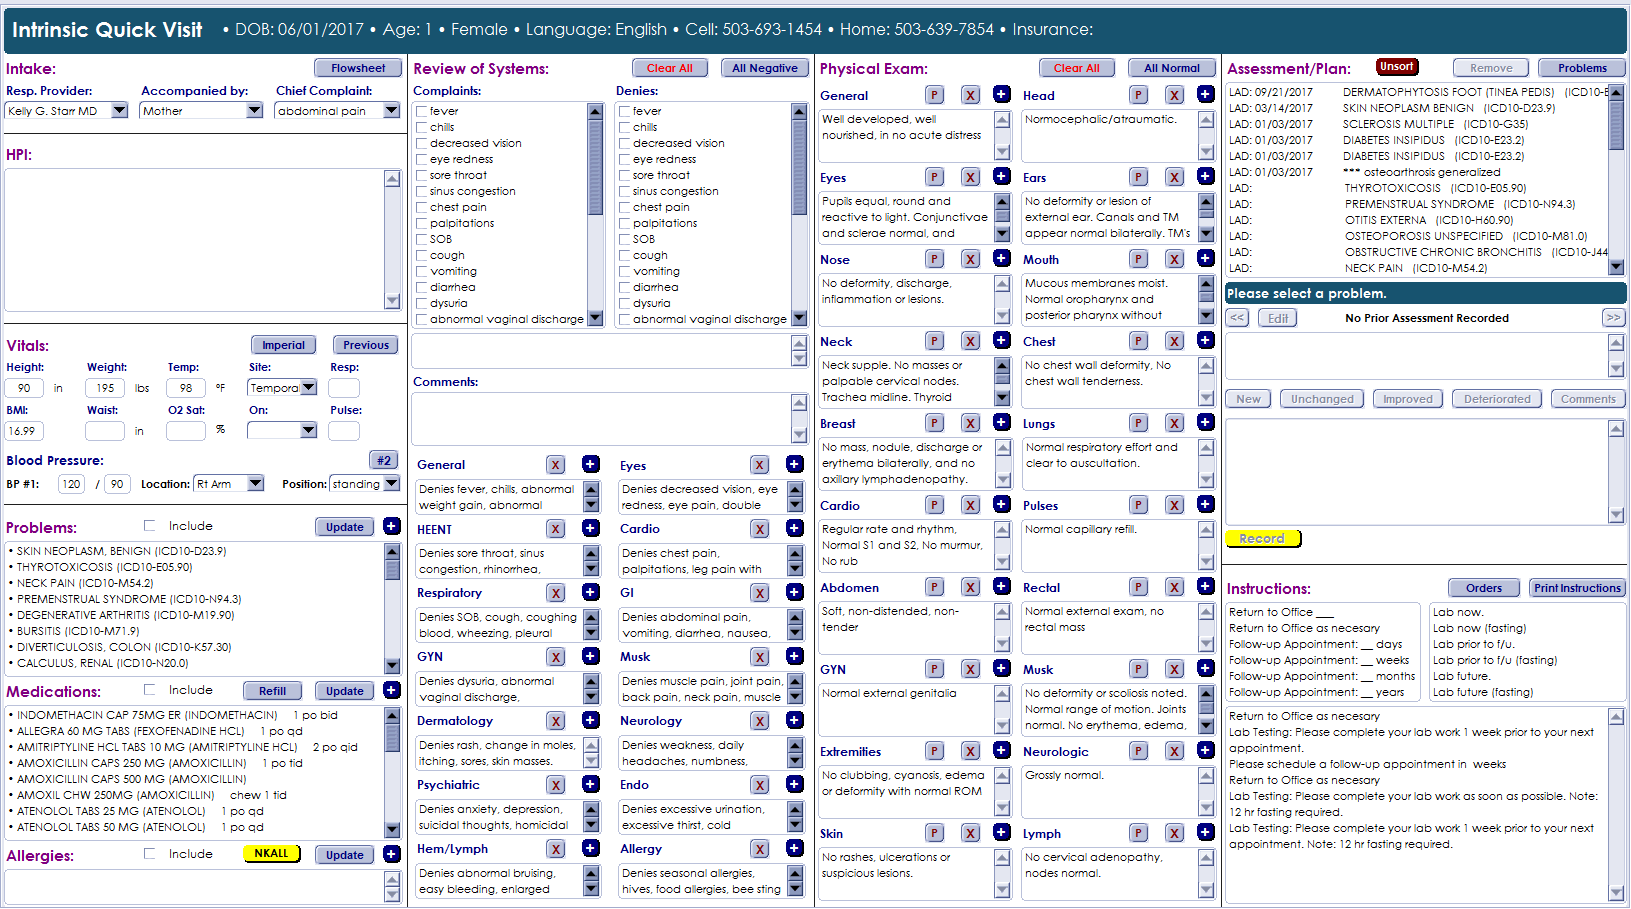Viewport: 1631px width, 909px height.
Task: Check the fever complaint checkbox
Action: click(x=422, y=111)
